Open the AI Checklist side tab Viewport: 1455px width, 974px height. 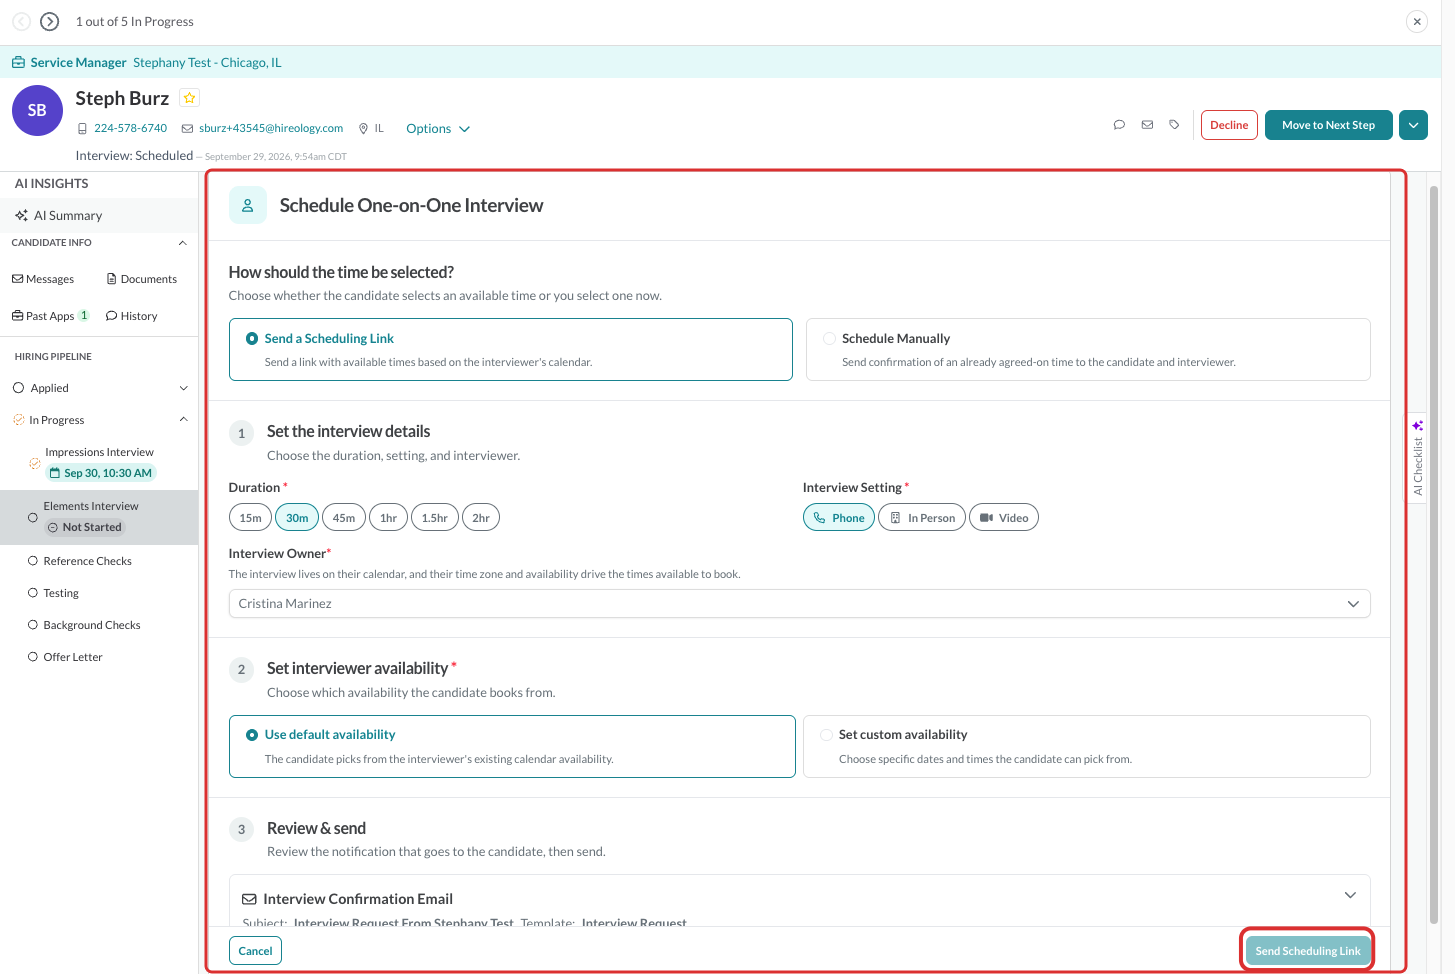pyautogui.click(x=1417, y=459)
